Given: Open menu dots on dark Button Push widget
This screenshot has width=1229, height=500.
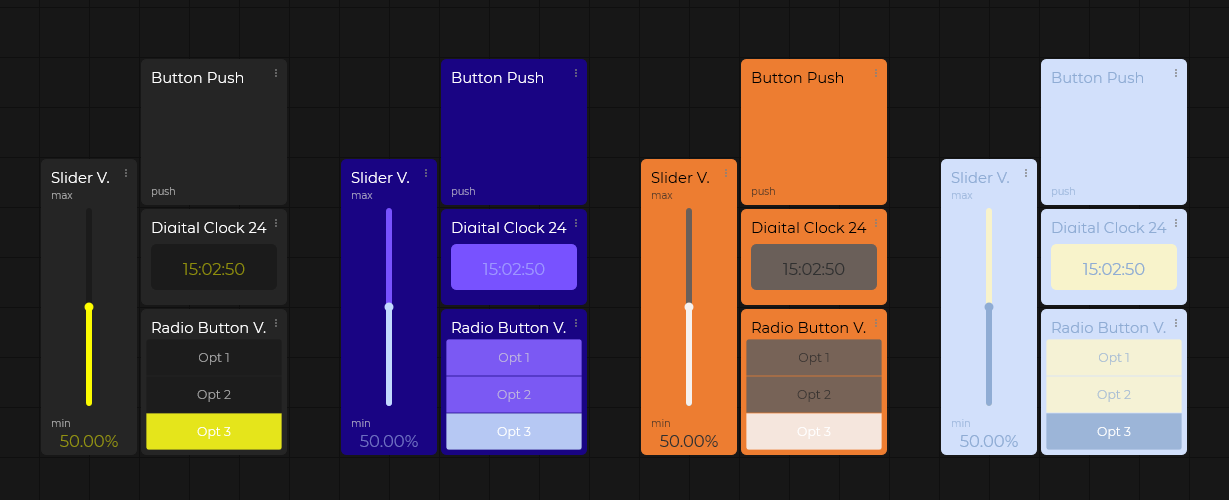Looking at the screenshot, I should [x=276, y=73].
